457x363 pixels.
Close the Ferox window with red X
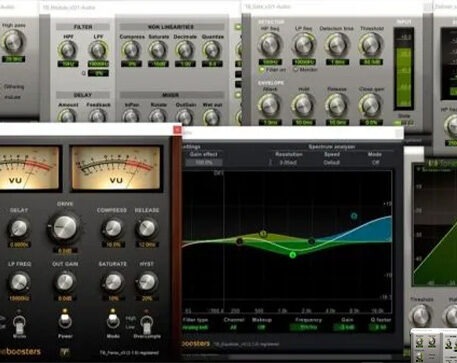(x=177, y=129)
